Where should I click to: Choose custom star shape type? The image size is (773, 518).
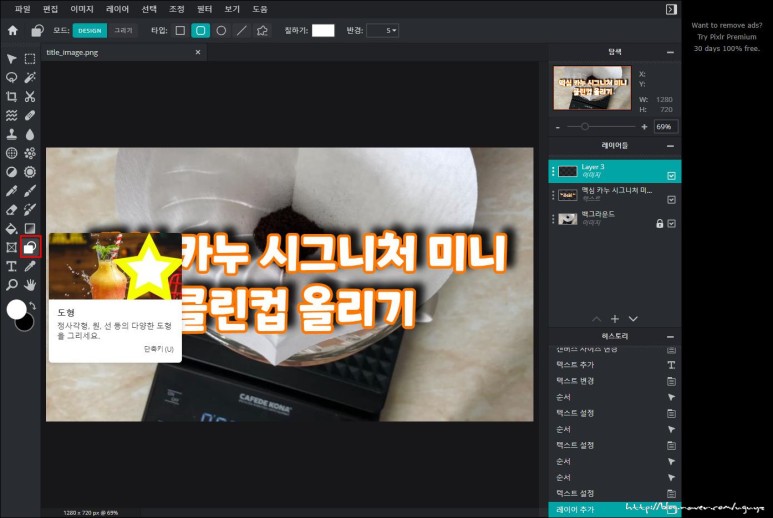point(262,31)
